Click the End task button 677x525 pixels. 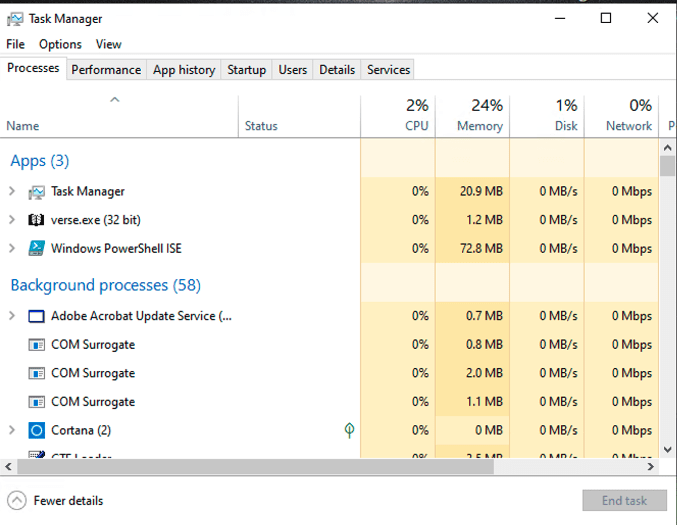click(x=624, y=501)
